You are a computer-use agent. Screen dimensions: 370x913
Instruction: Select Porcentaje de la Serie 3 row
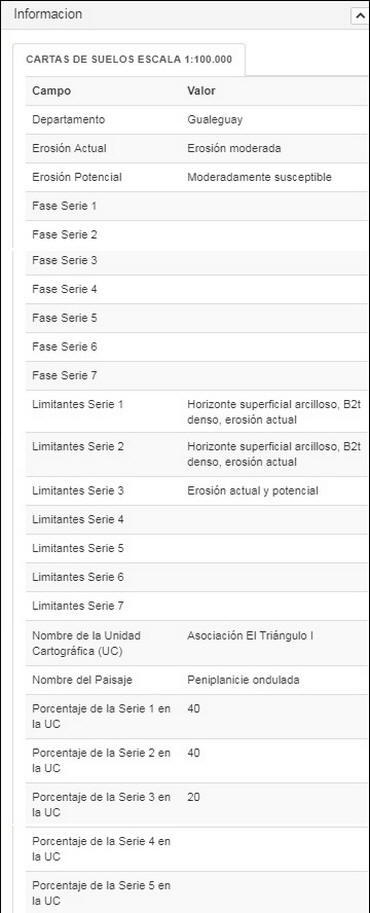click(198, 805)
